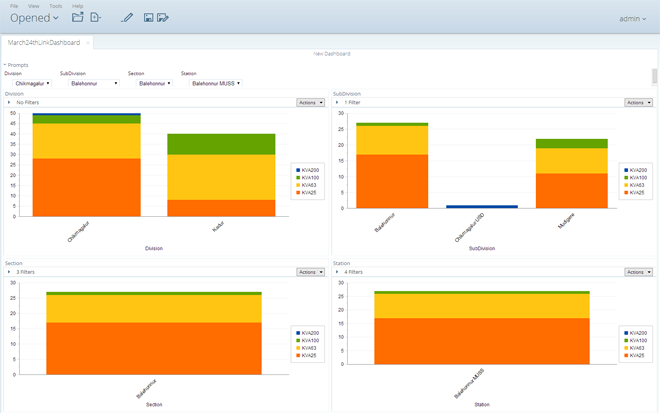Click the yellow segment of the Station chart bar
Screen dimensions: 660x413
[482, 306]
